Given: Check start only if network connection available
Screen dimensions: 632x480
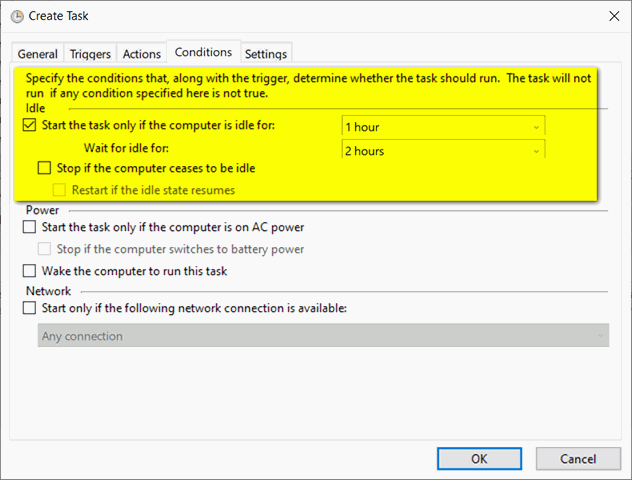Looking at the screenshot, I should 29,308.
